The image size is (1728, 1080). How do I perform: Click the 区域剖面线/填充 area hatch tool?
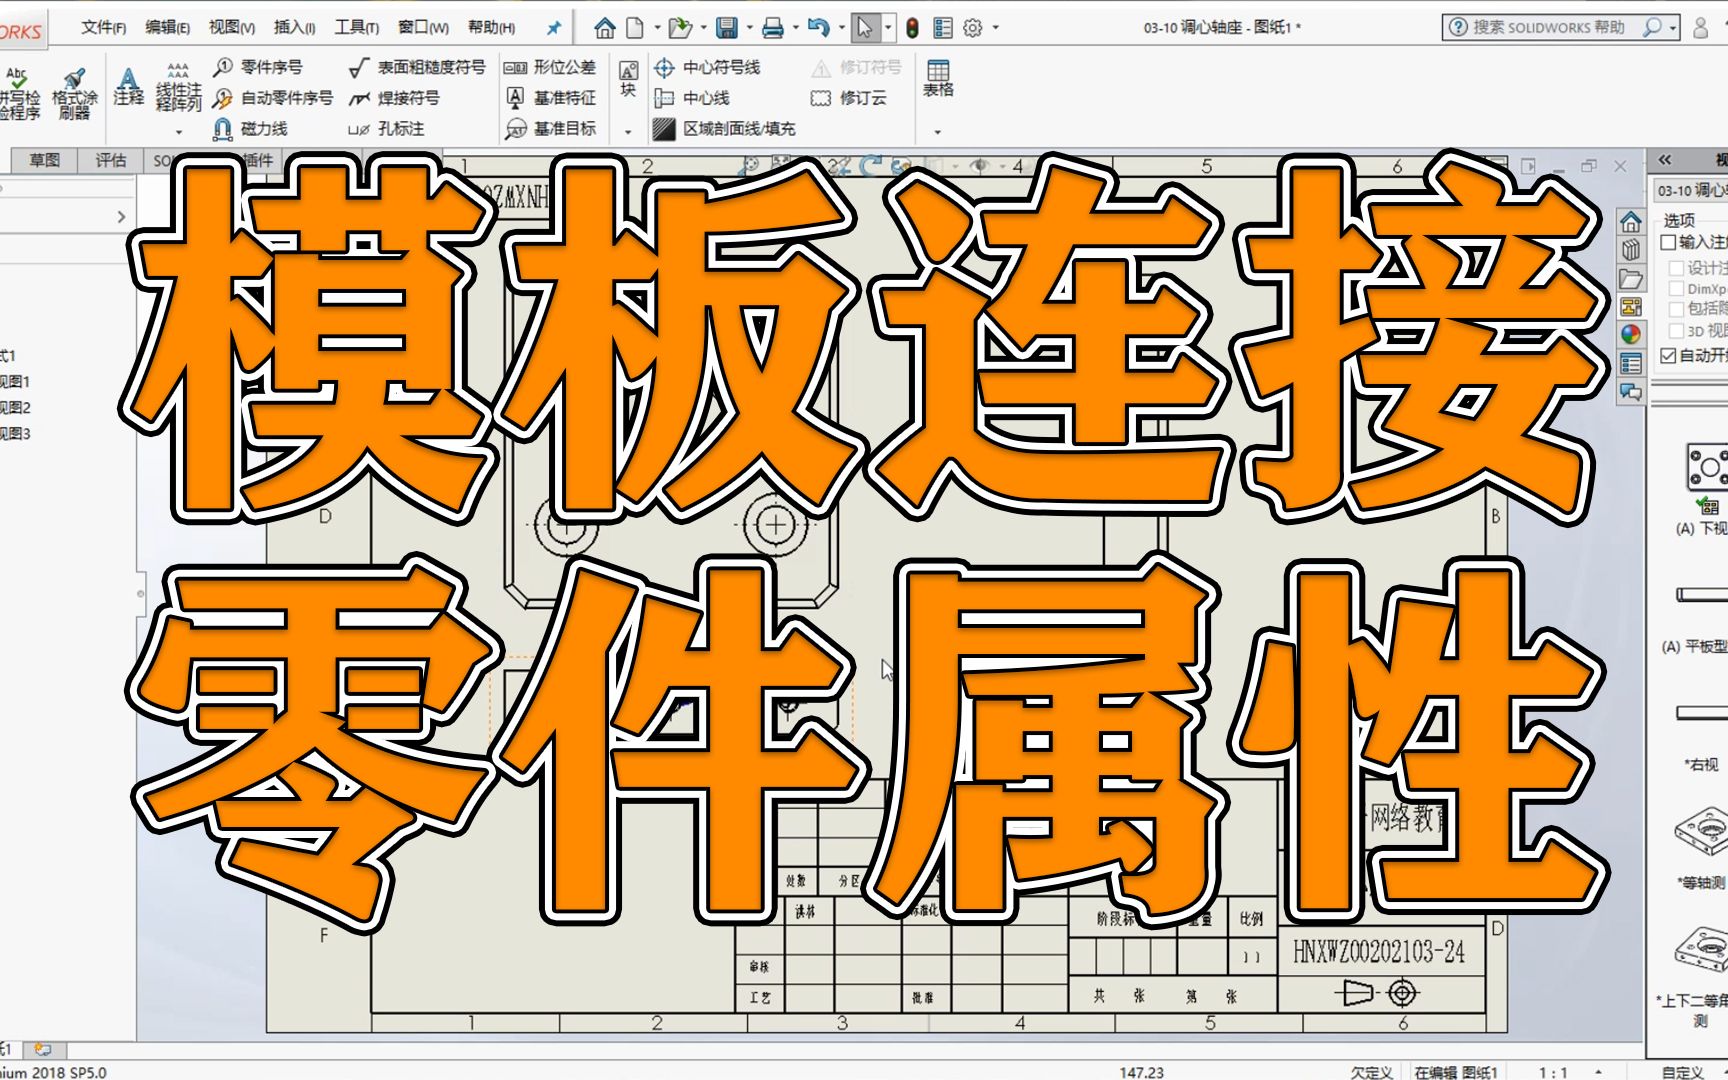click(730, 128)
